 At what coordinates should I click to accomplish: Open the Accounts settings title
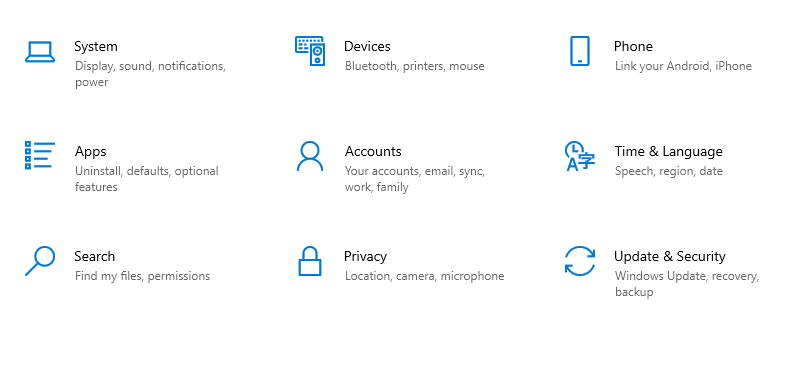(x=373, y=152)
